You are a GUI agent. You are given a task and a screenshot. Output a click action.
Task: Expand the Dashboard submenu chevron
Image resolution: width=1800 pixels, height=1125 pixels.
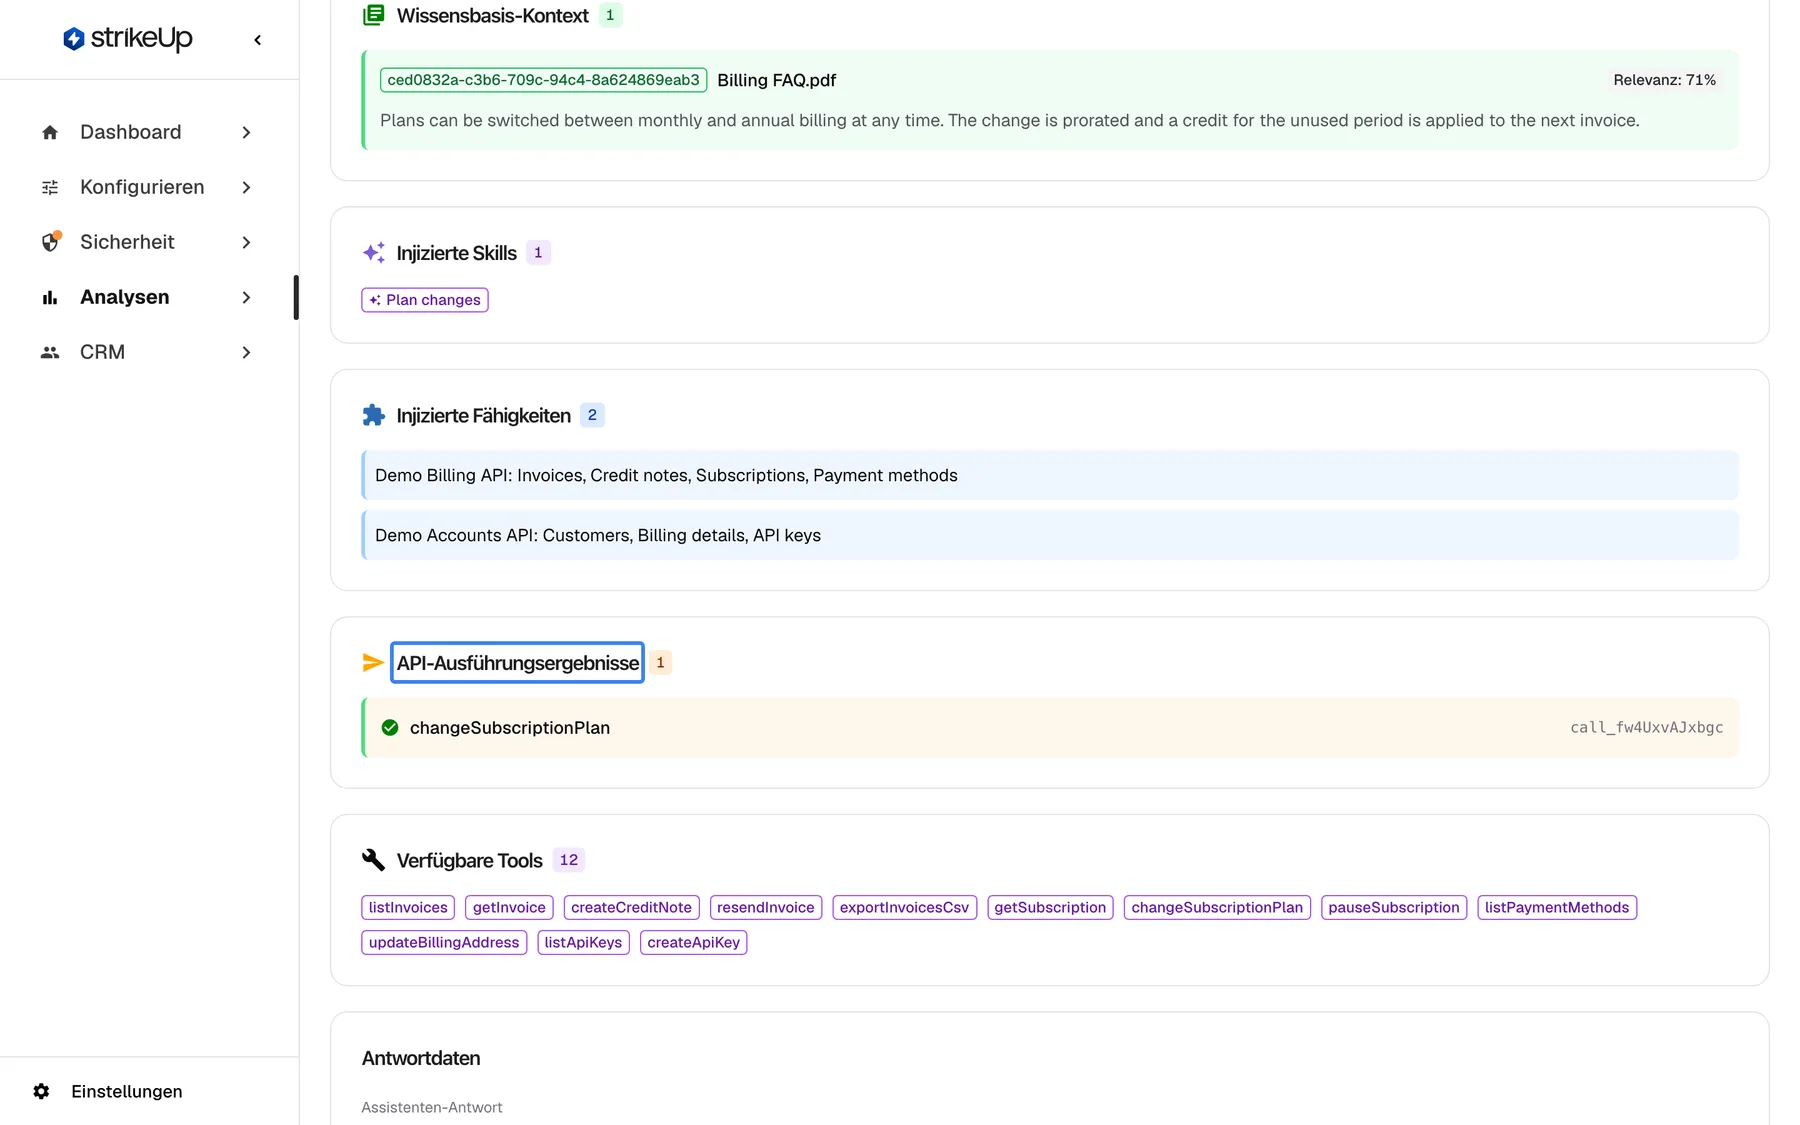(246, 132)
